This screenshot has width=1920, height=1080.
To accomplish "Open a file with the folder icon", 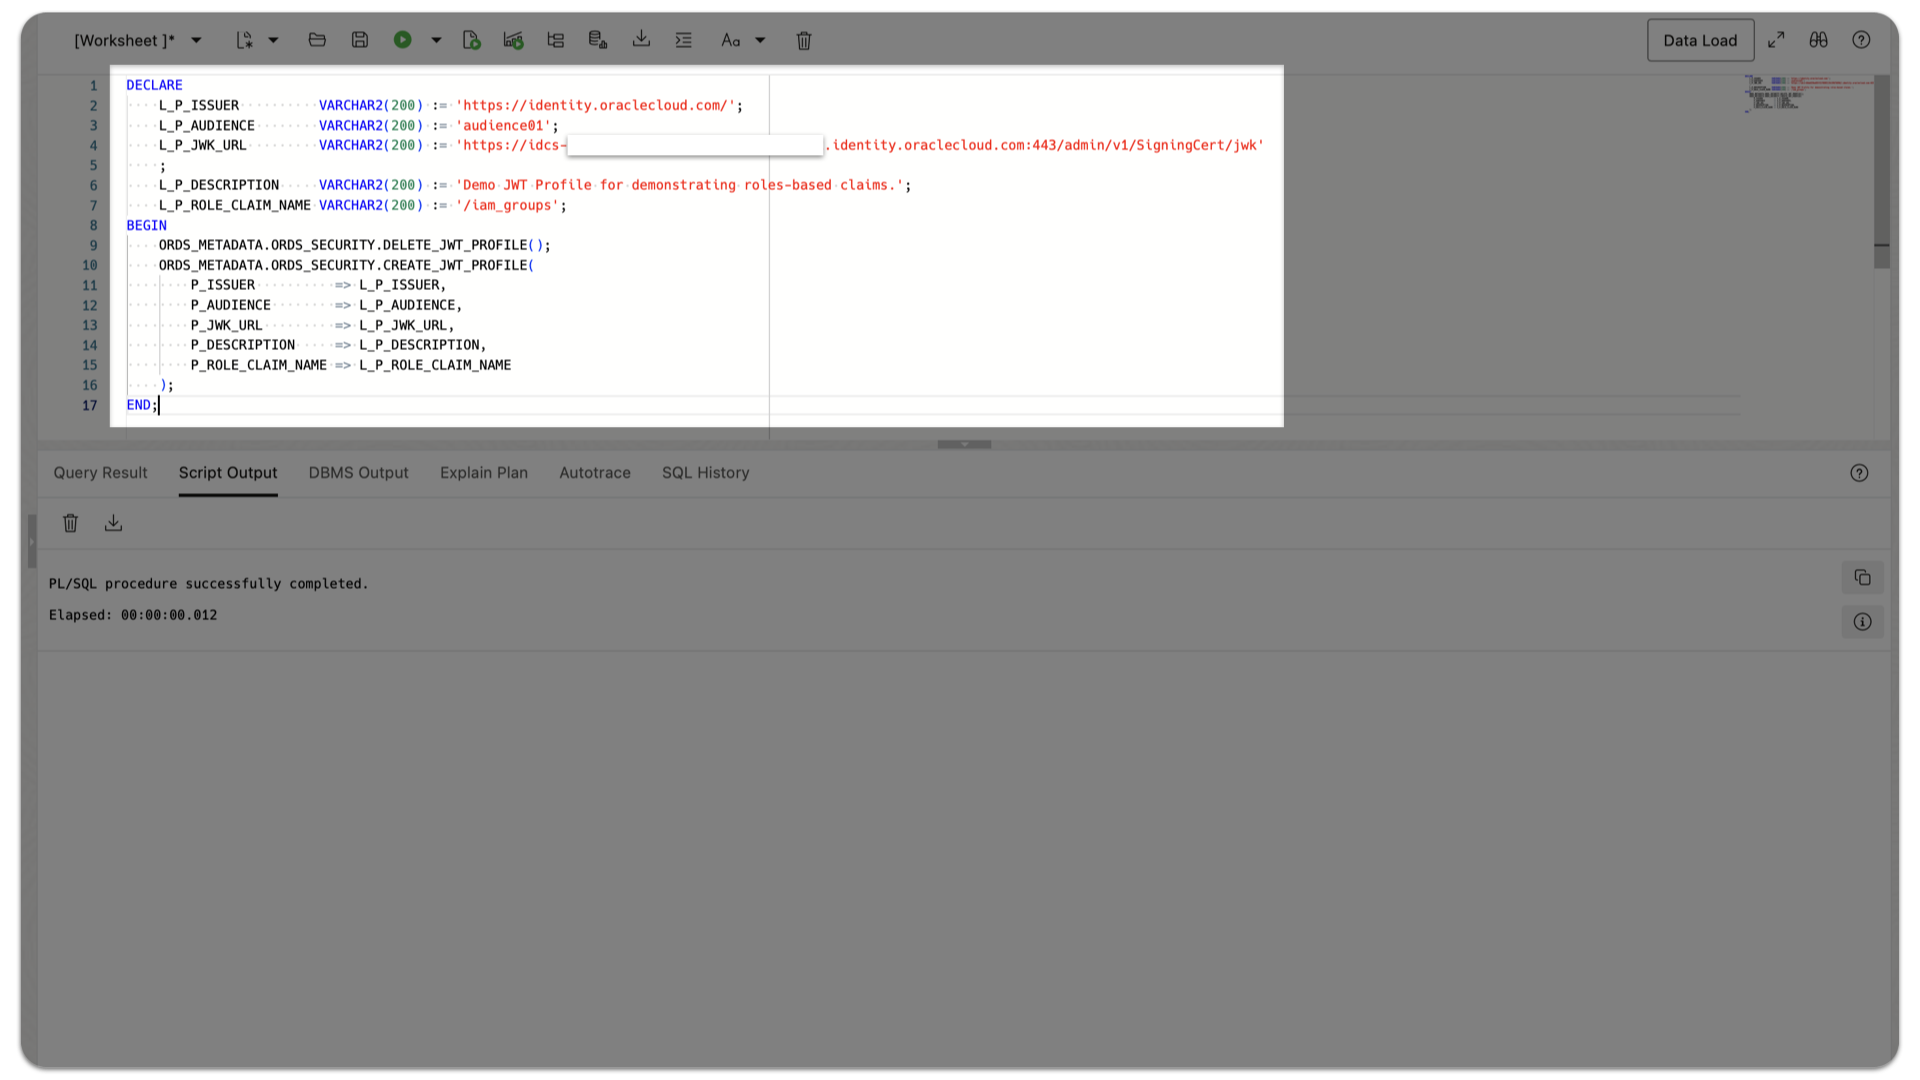I will [317, 40].
